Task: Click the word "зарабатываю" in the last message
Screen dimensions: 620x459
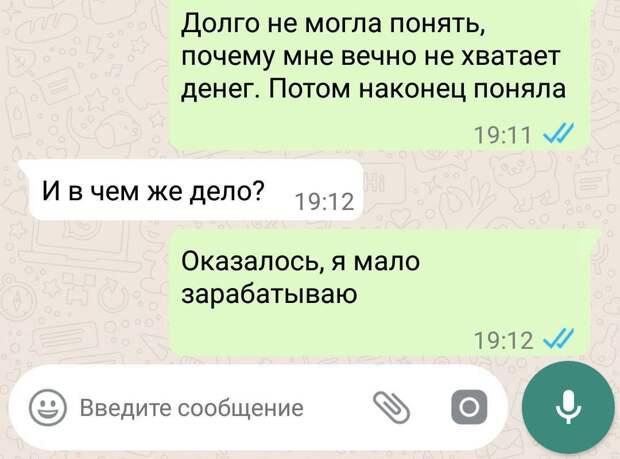Action: tap(269, 294)
